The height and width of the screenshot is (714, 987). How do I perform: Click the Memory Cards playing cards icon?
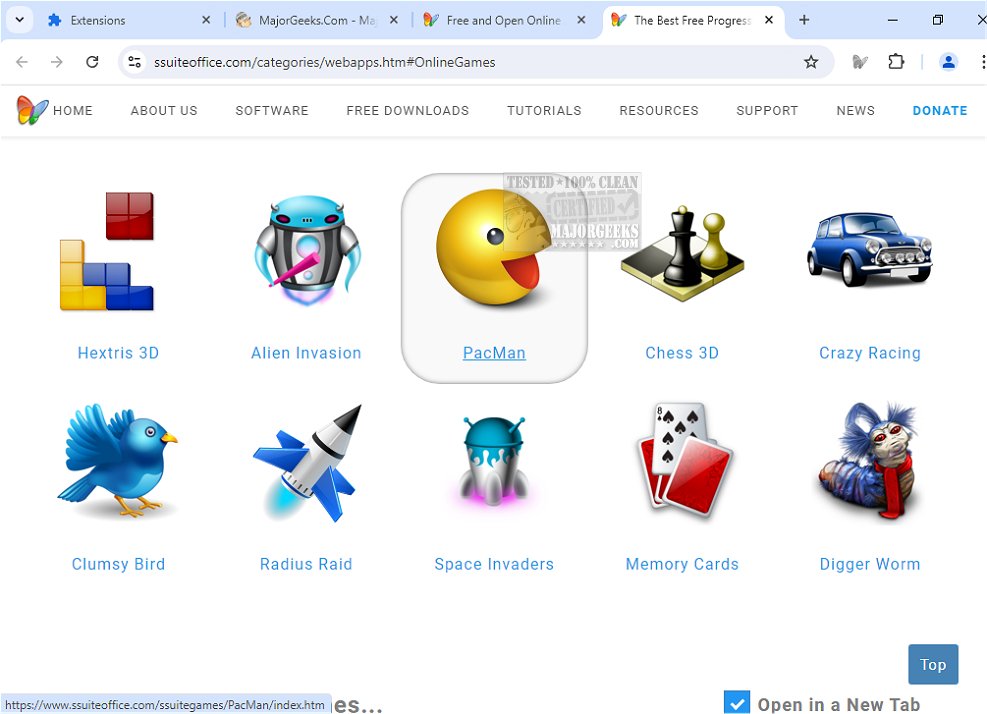pos(684,460)
